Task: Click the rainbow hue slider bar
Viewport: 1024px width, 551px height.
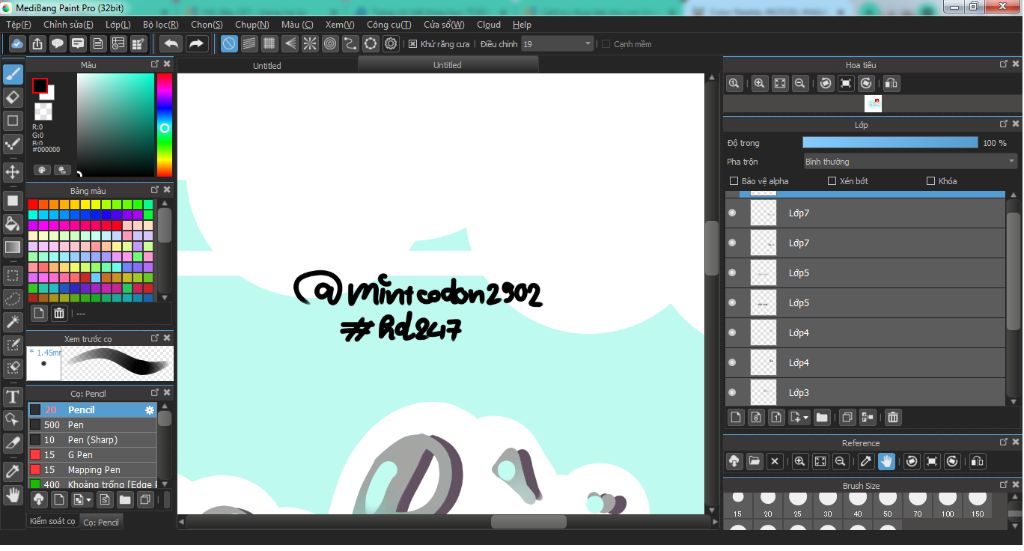Action: pyautogui.click(x=164, y=125)
